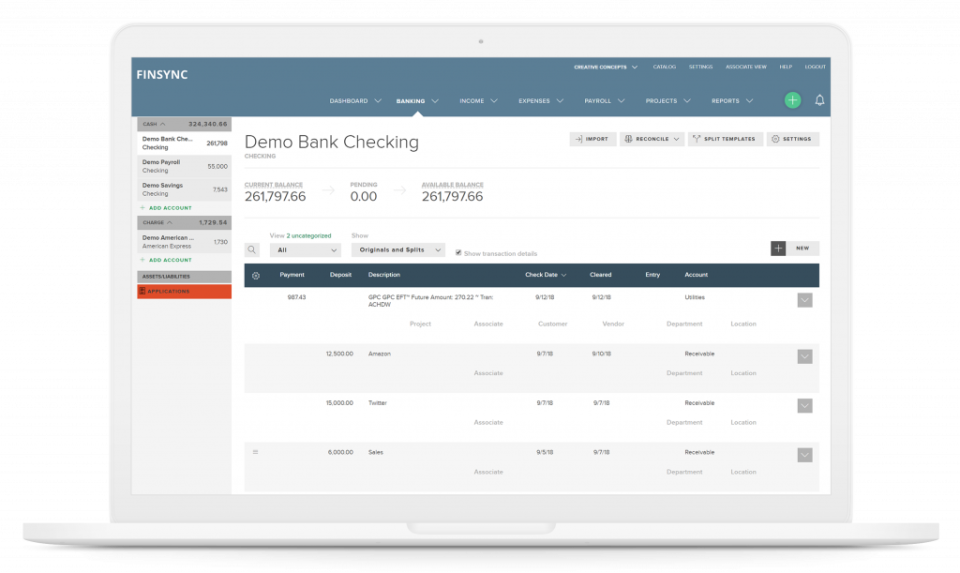
Task: Open the Expenses menu
Action: 541,100
